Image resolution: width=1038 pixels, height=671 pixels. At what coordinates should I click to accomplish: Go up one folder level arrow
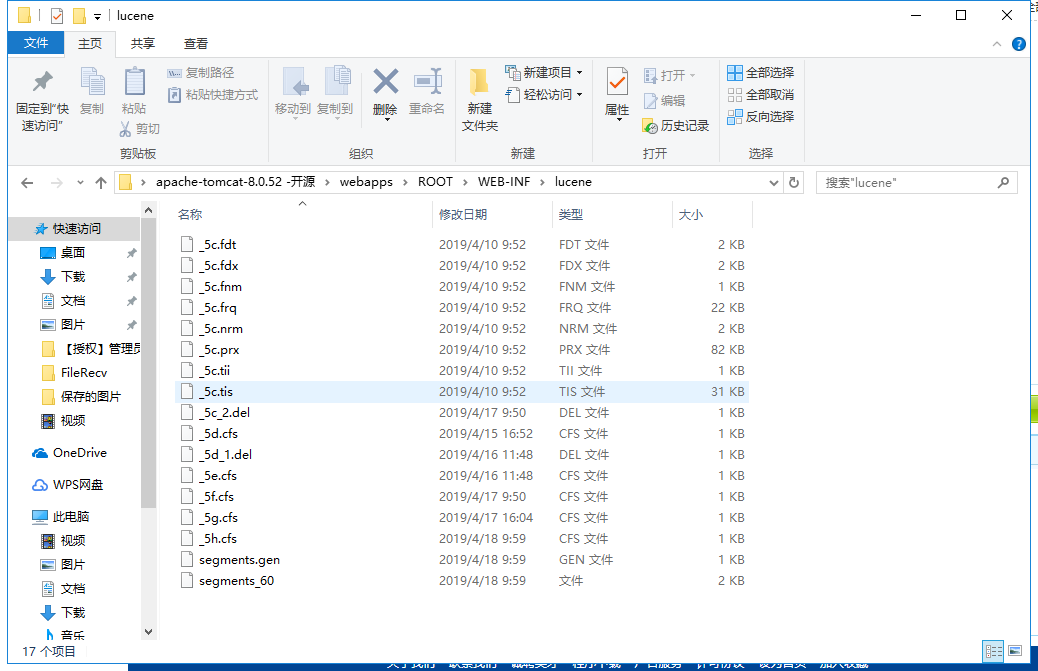point(101,183)
